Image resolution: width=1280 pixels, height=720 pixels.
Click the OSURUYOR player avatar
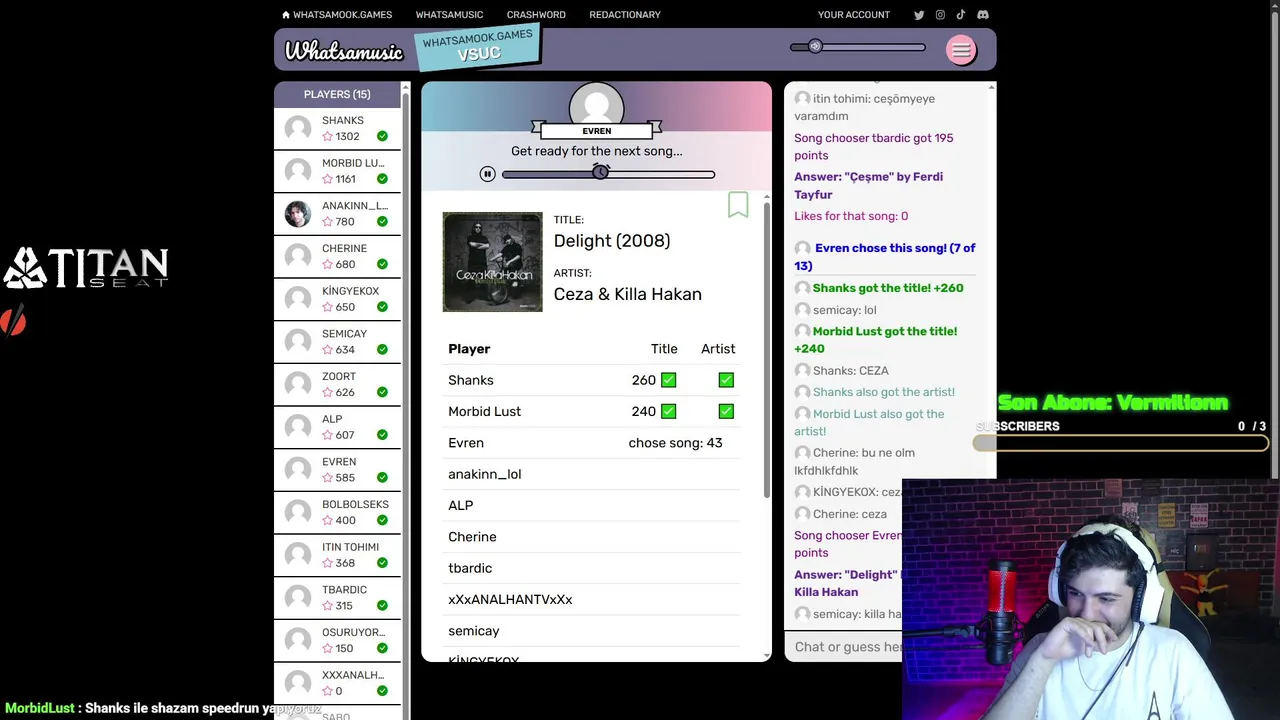pos(298,640)
